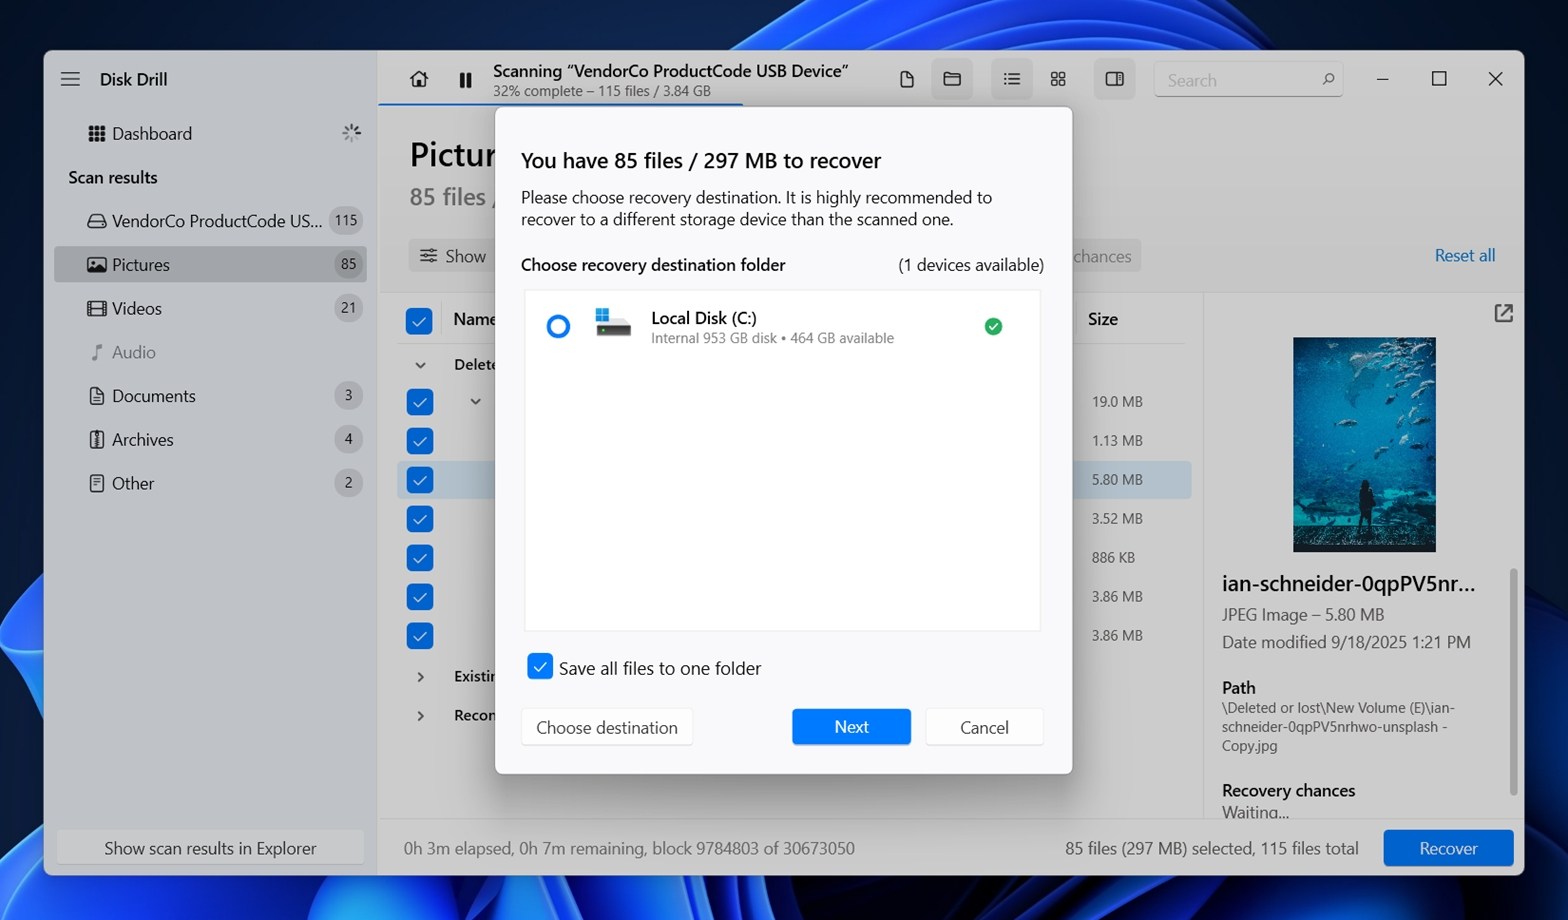Open preview in external window icon

(x=1503, y=314)
